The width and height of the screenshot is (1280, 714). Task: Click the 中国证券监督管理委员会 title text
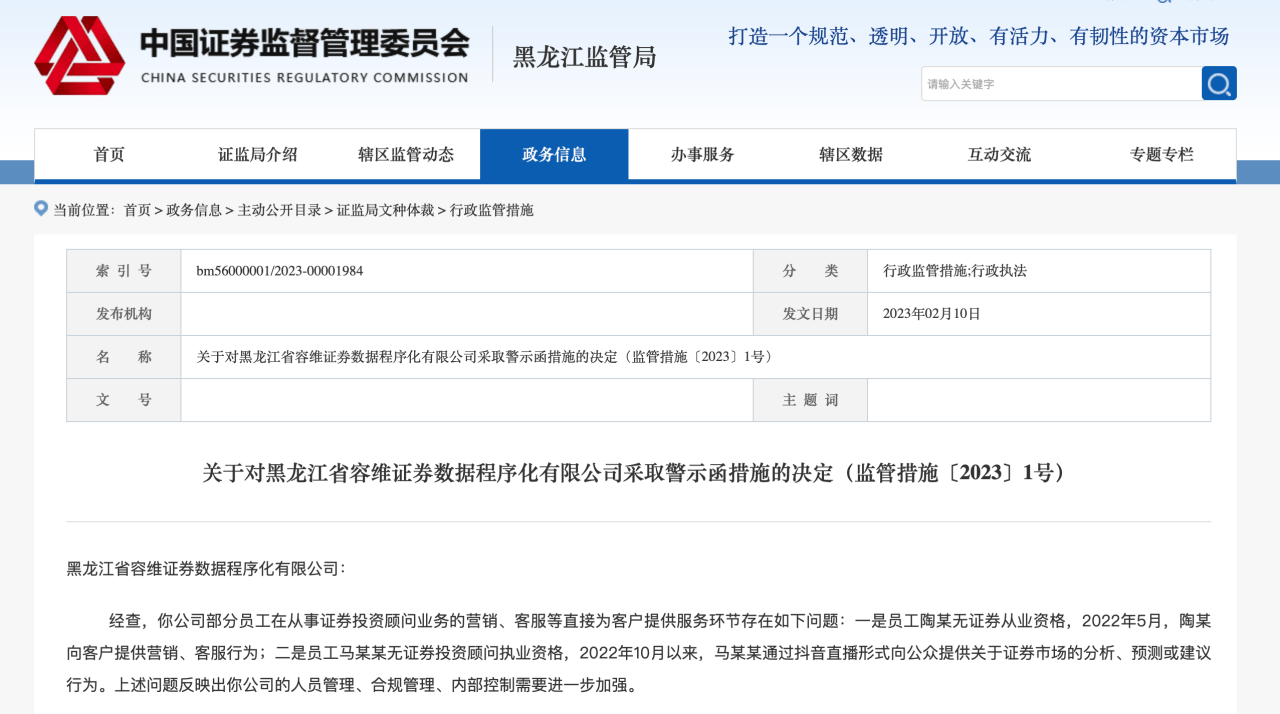[x=304, y=43]
